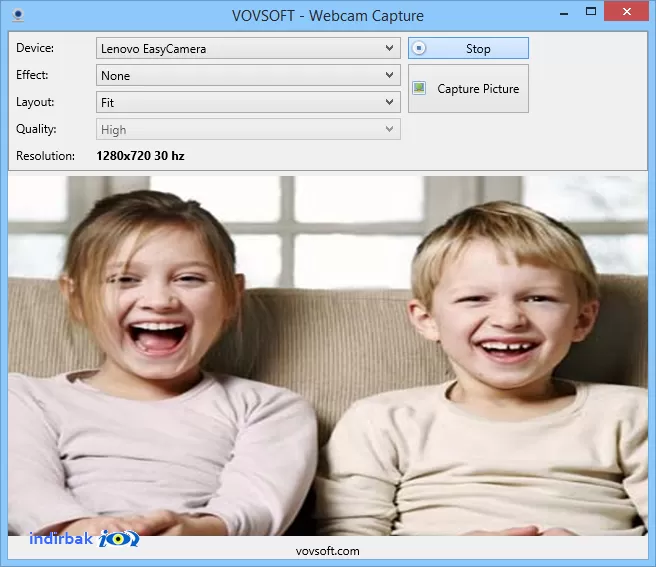656x567 pixels.
Task: Click the Layout: label
Action: click(x=35, y=102)
